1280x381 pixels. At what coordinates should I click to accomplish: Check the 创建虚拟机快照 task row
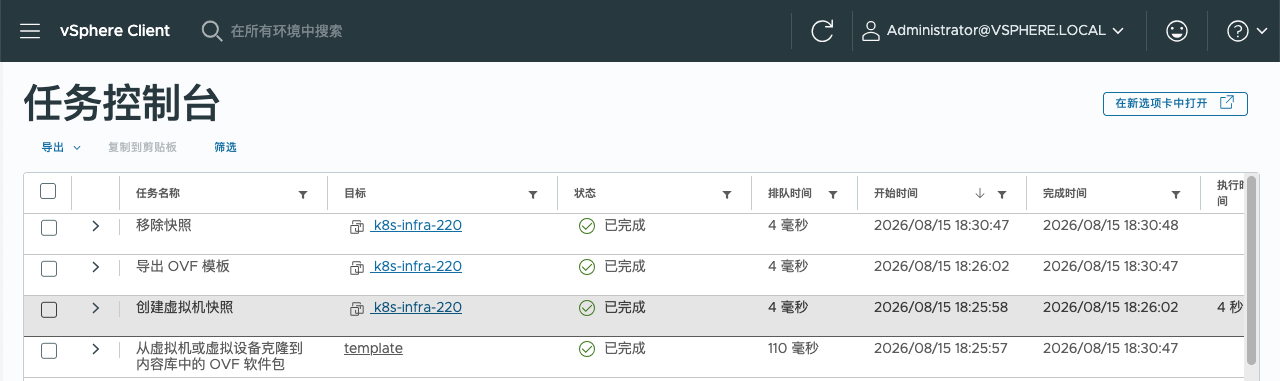[x=48, y=309]
